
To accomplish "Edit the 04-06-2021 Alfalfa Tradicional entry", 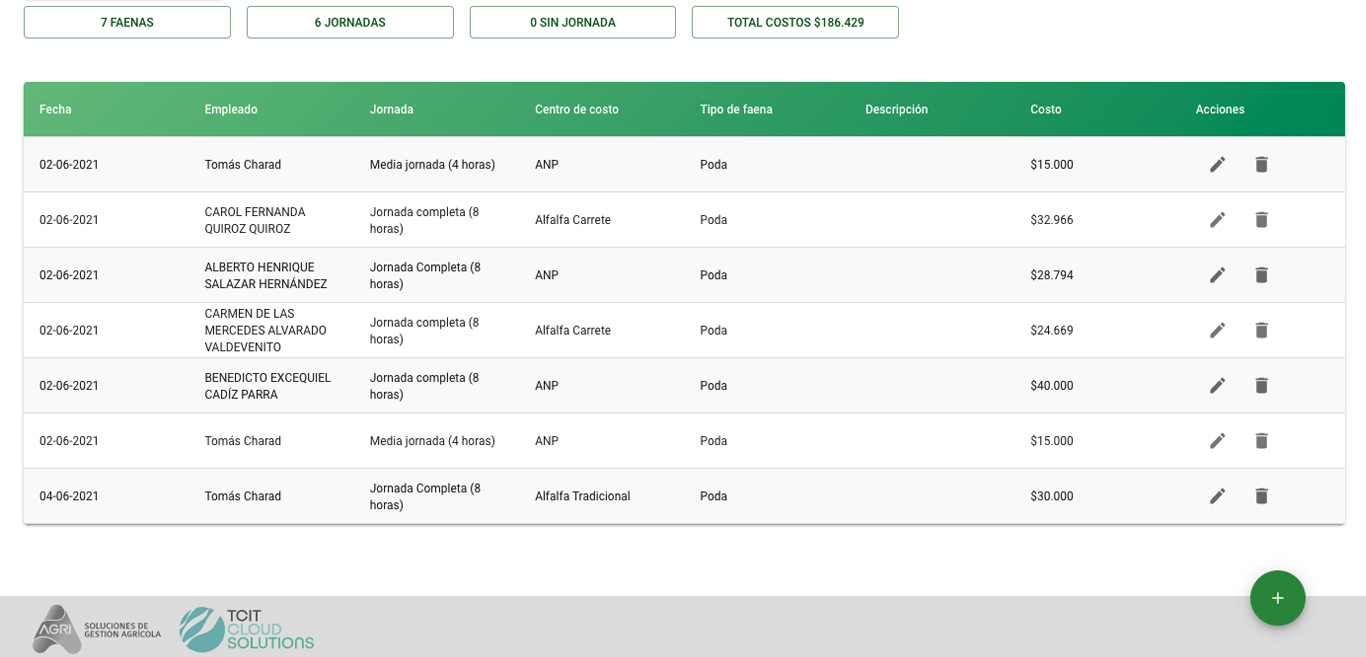I will 1217,496.
